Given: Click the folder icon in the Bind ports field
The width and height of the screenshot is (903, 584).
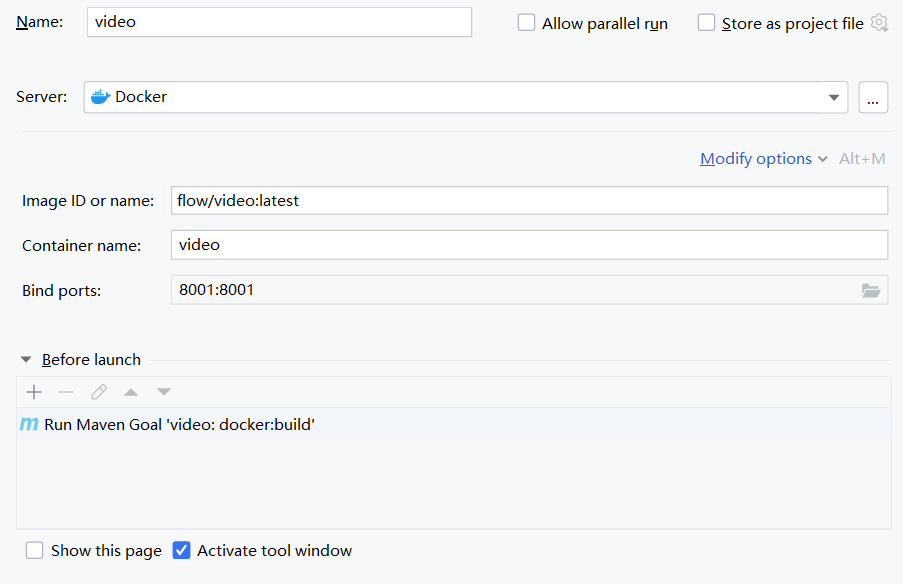Looking at the screenshot, I should point(871,290).
